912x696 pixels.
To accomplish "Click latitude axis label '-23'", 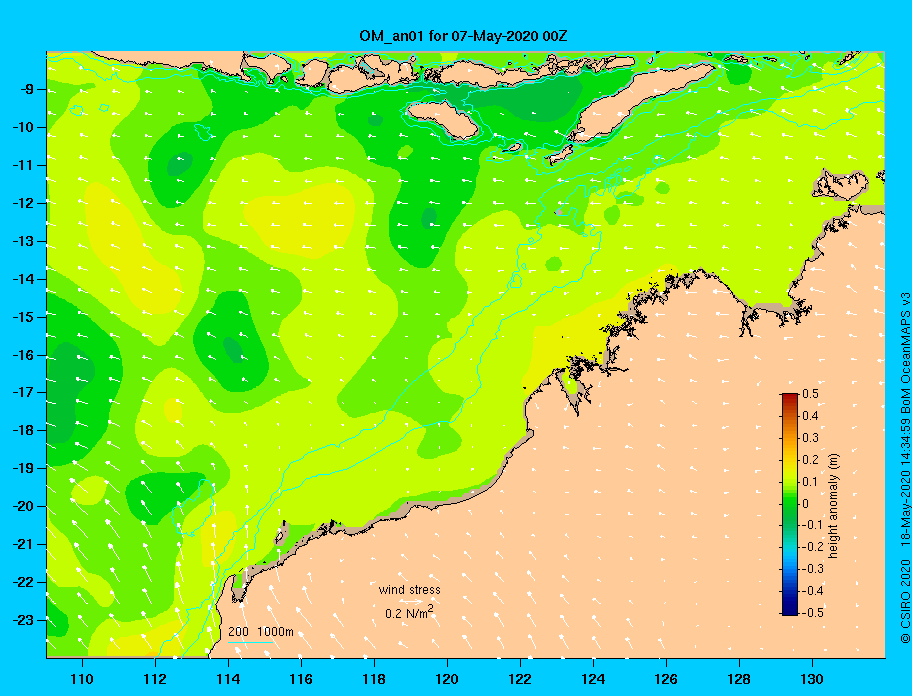I will pos(24,620).
